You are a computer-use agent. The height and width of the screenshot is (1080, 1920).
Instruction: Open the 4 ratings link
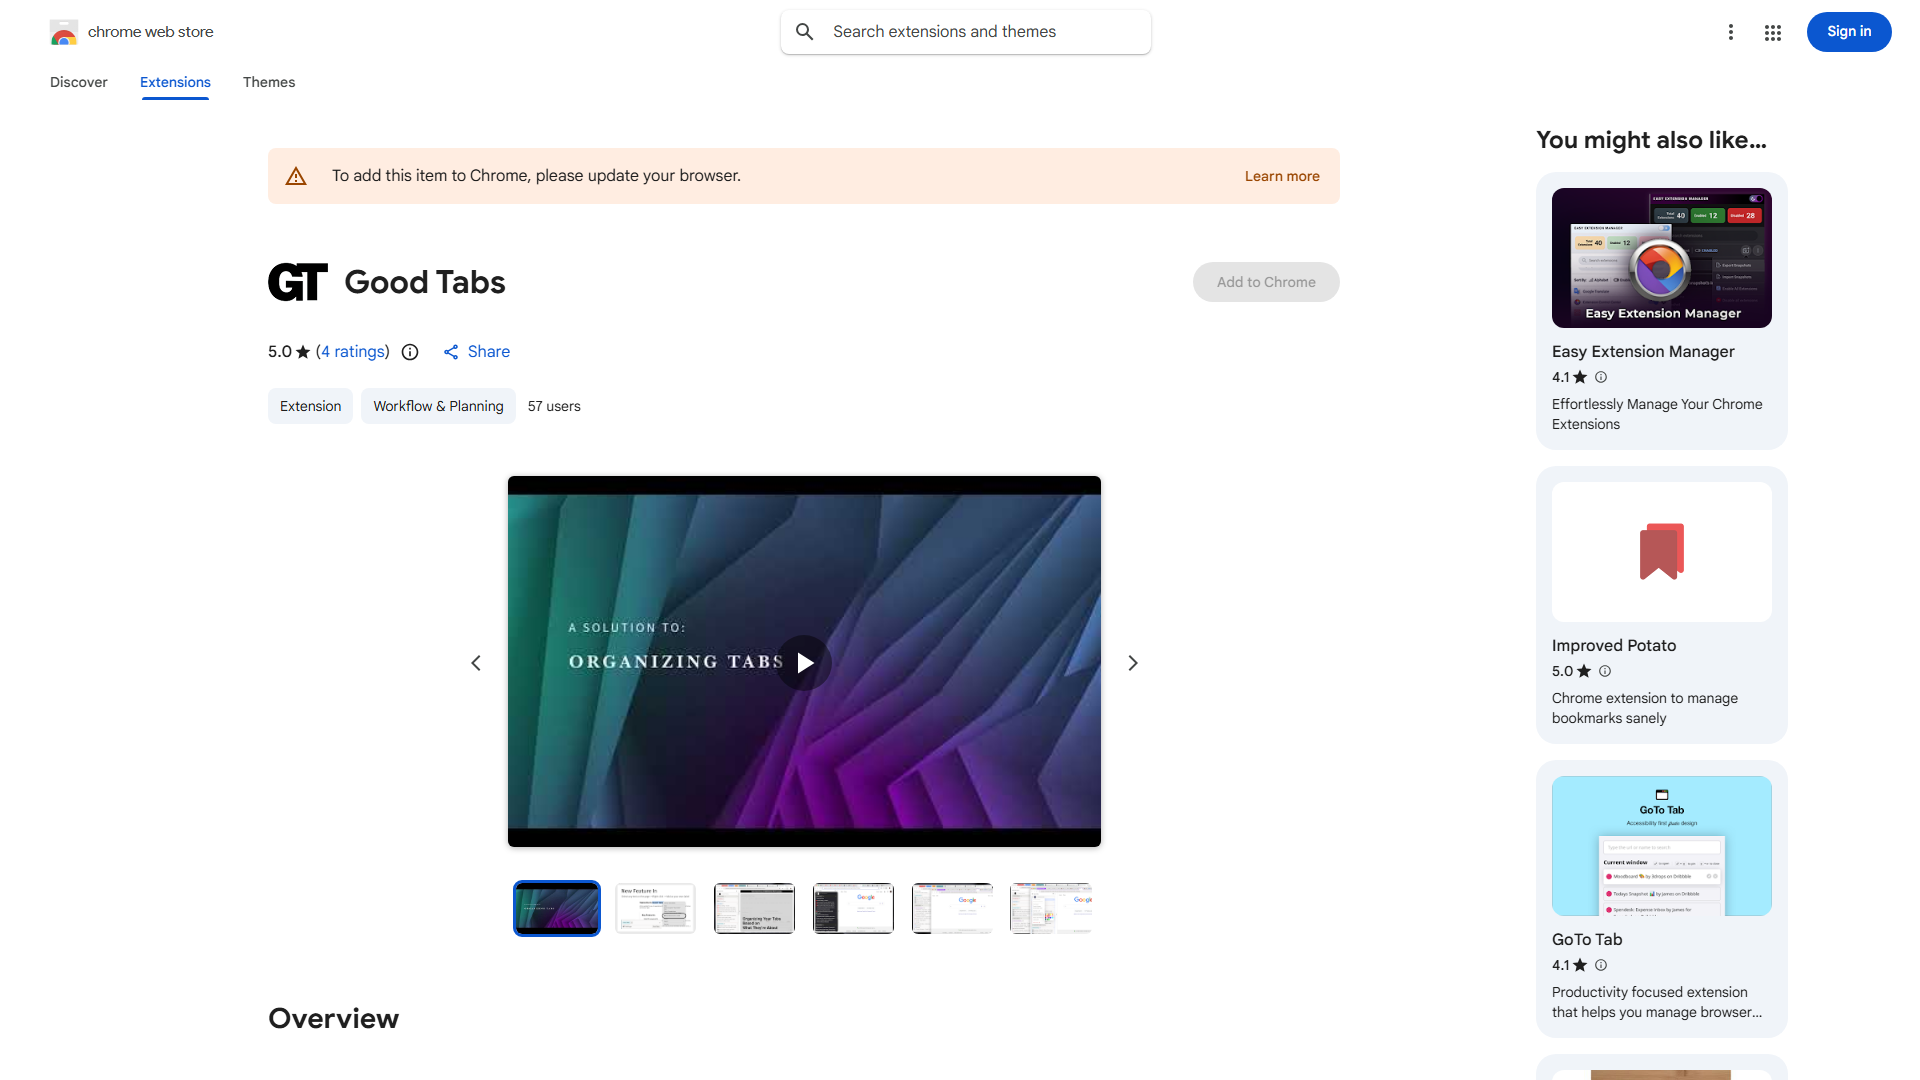coord(352,351)
